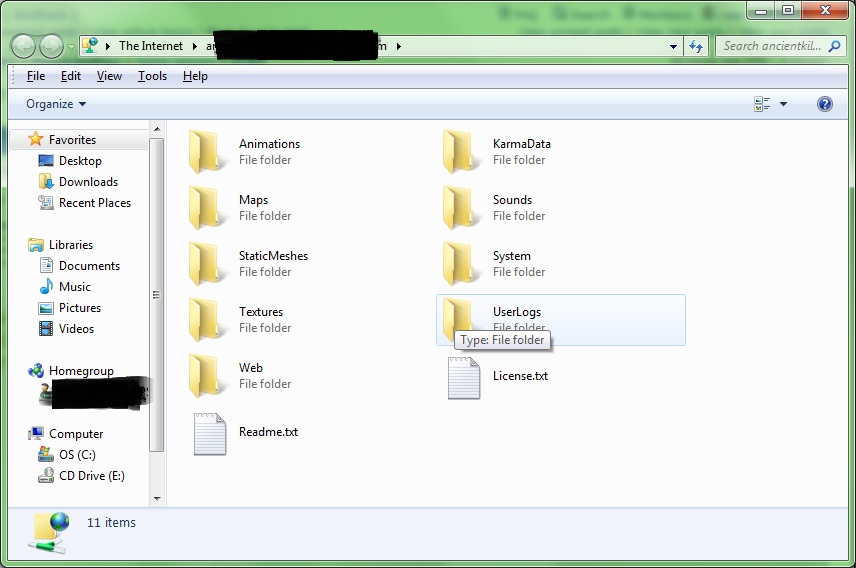Click the navigation pane scroll down arrow
Viewport: 856px width, 568px height.
pos(157,497)
